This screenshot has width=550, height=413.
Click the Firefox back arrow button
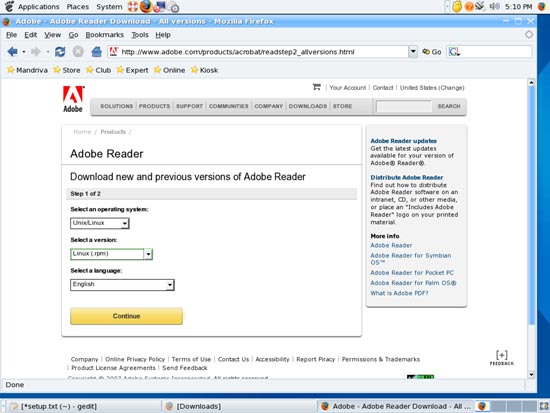[13, 52]
